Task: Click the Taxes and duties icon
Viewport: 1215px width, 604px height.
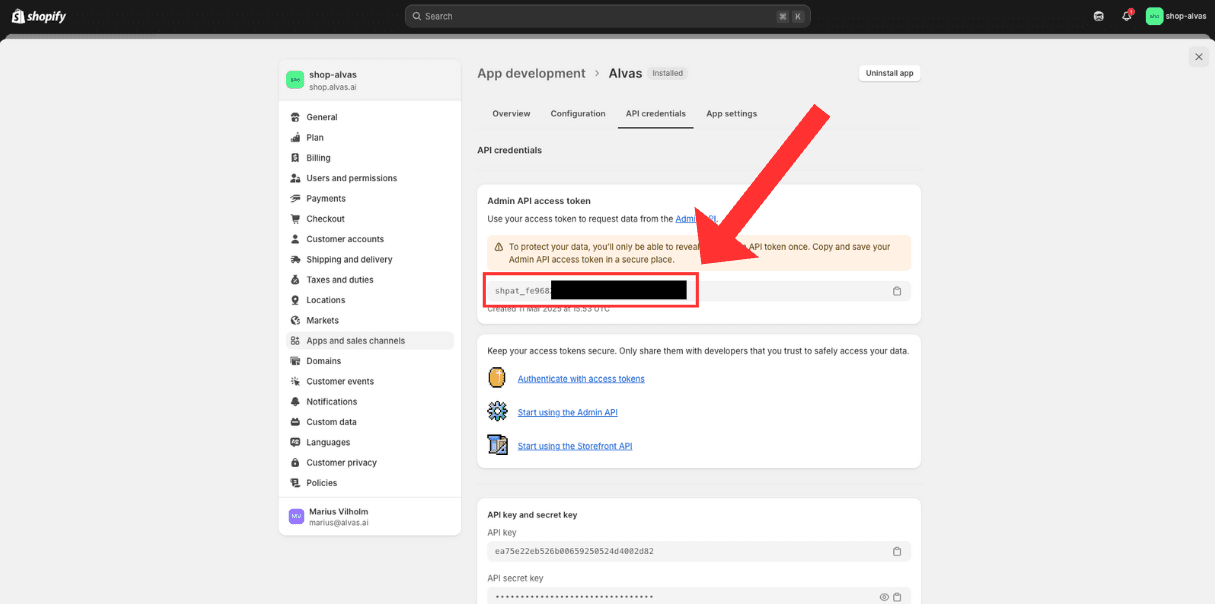Action: pos(295,280)
